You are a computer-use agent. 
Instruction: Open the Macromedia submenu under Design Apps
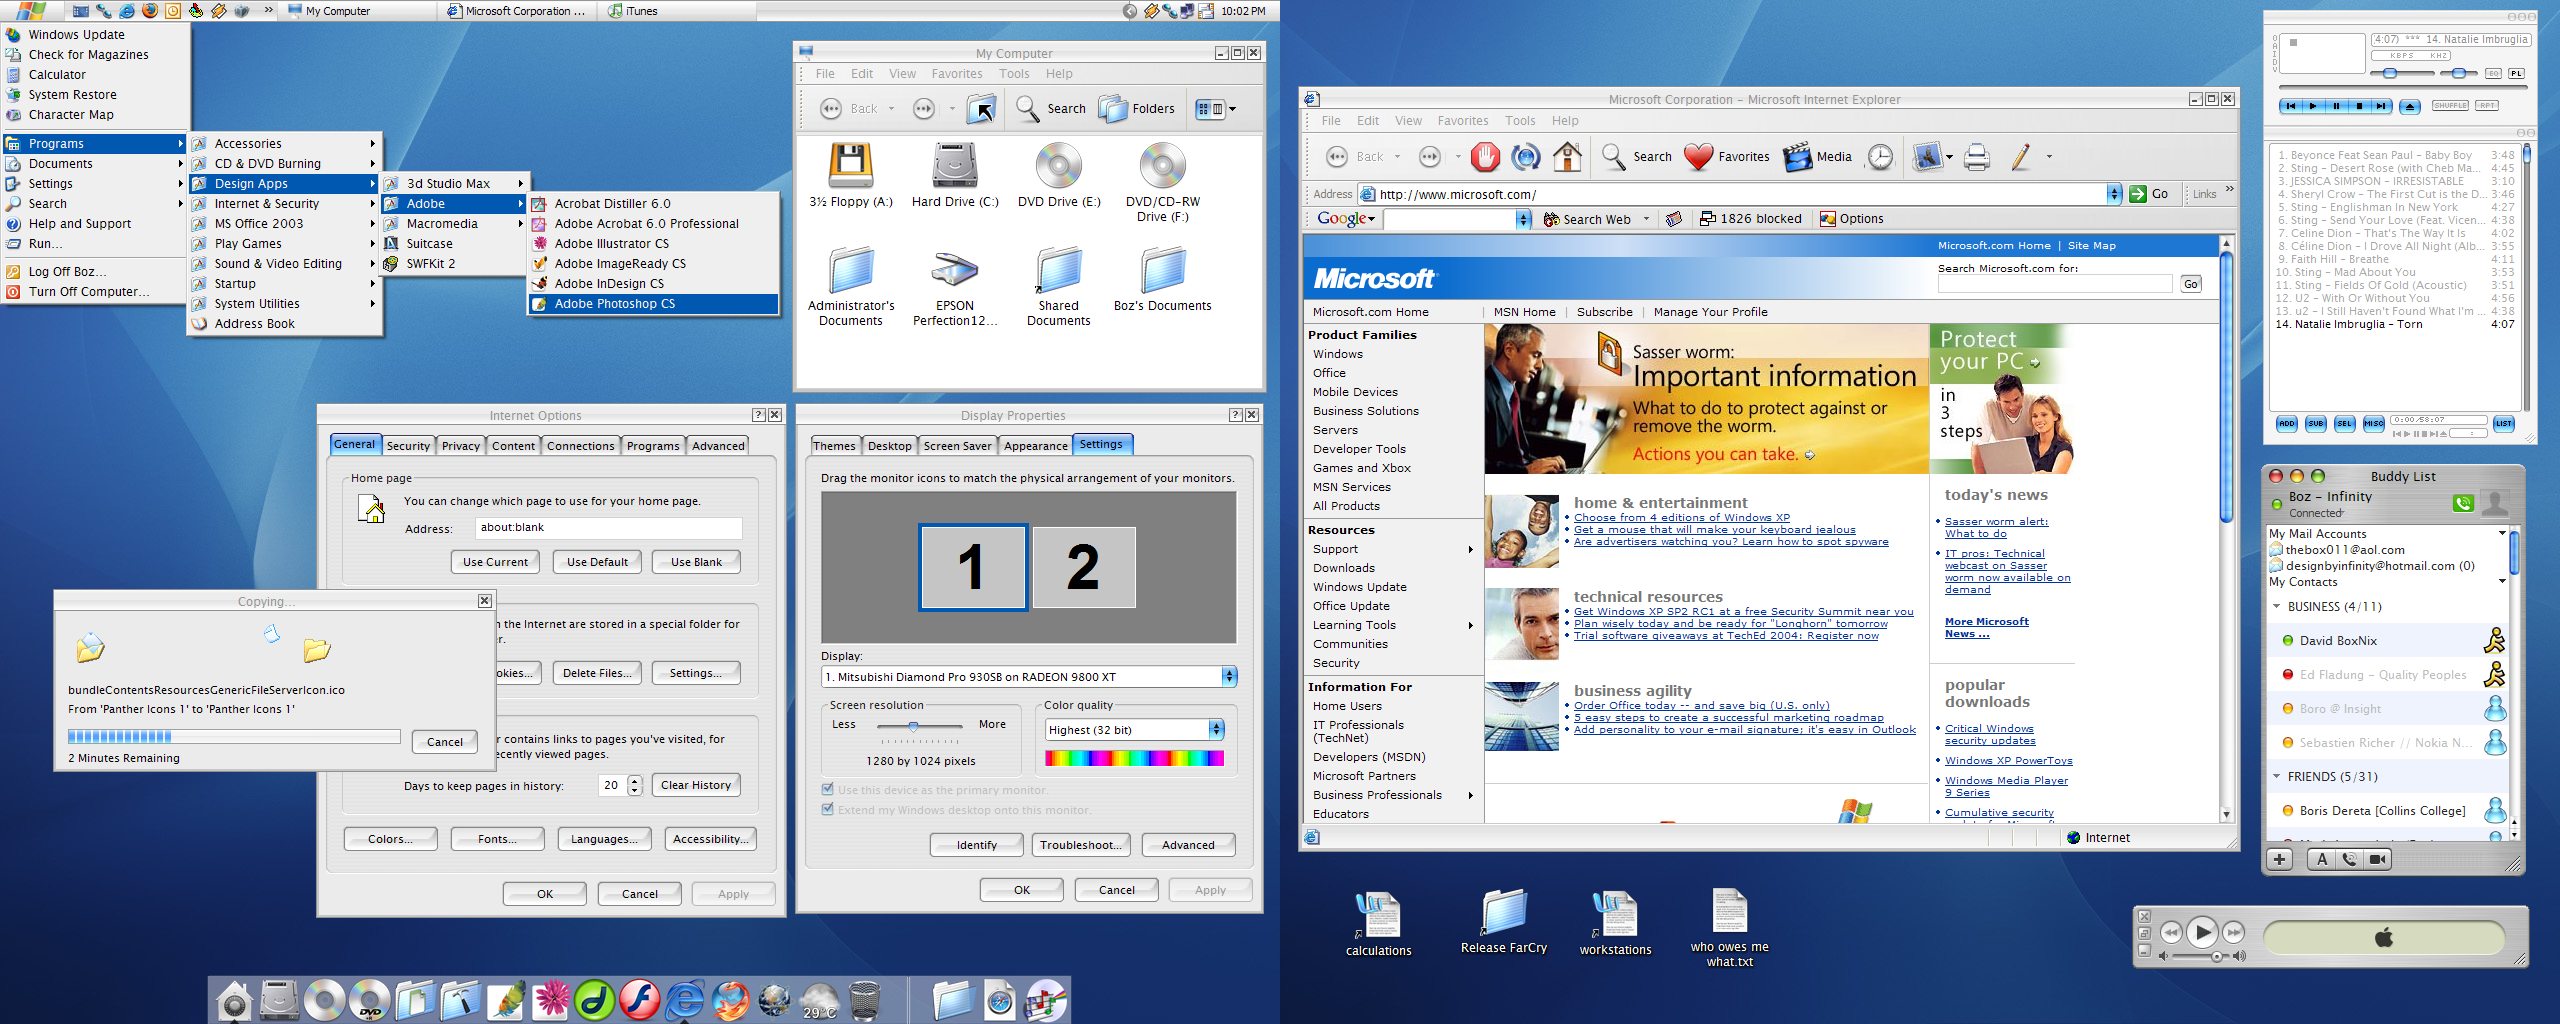pyautogui.click(x=455, y=224)
